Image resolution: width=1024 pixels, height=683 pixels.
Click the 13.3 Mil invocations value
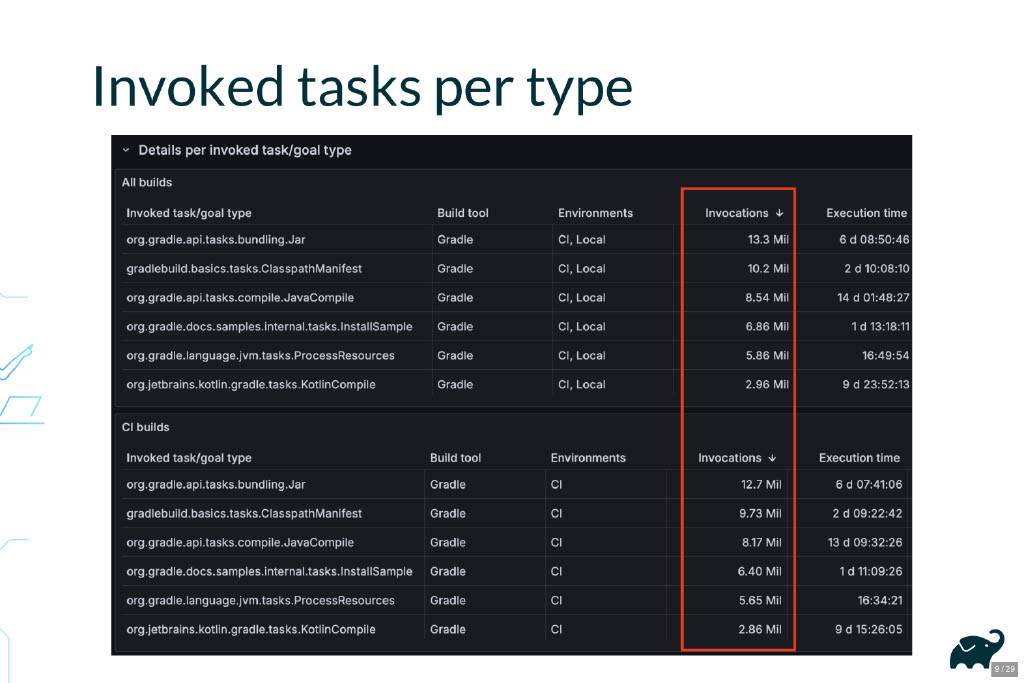(x=768, y=240)
